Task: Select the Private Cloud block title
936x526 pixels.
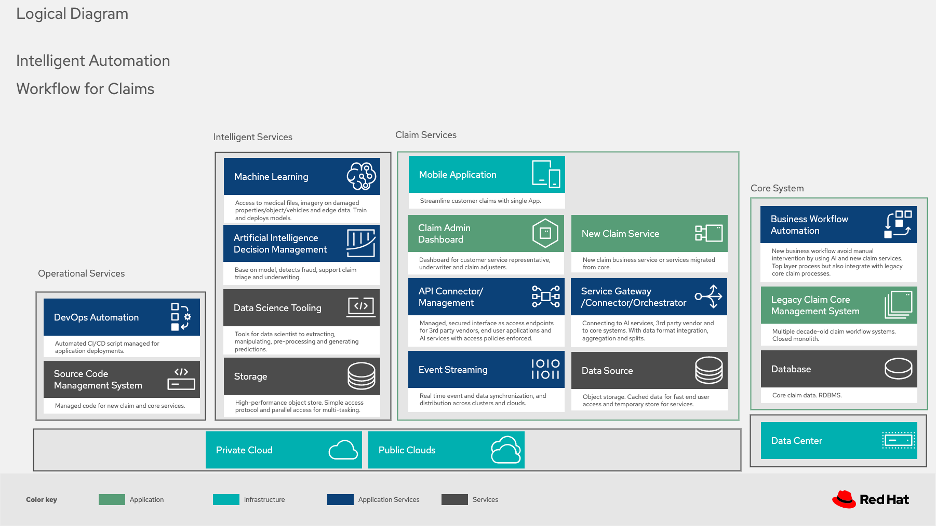Action: click(244, 450)
